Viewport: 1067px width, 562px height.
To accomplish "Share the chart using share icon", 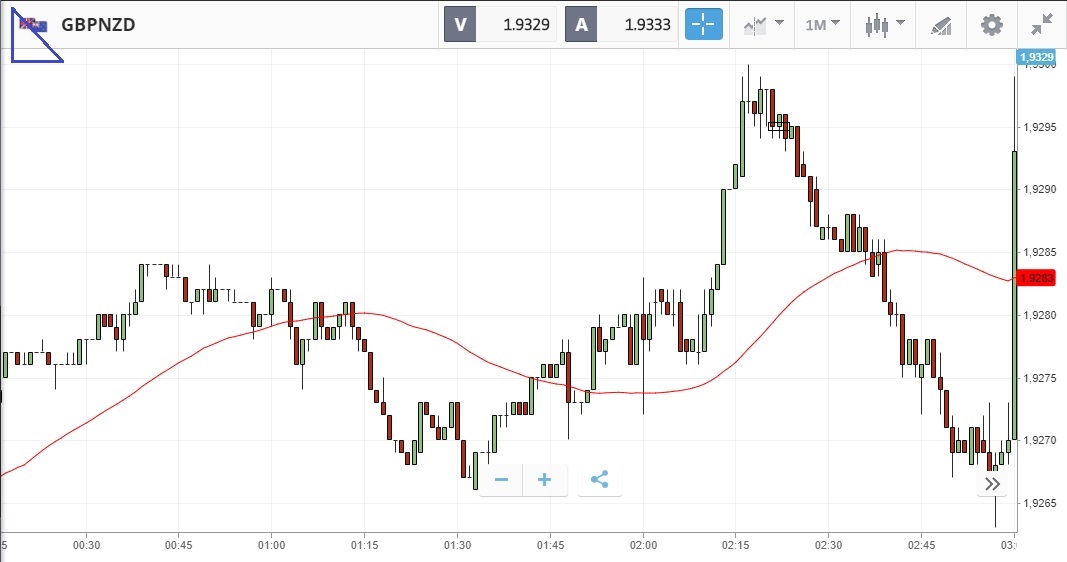I will (x=599, y=480).
